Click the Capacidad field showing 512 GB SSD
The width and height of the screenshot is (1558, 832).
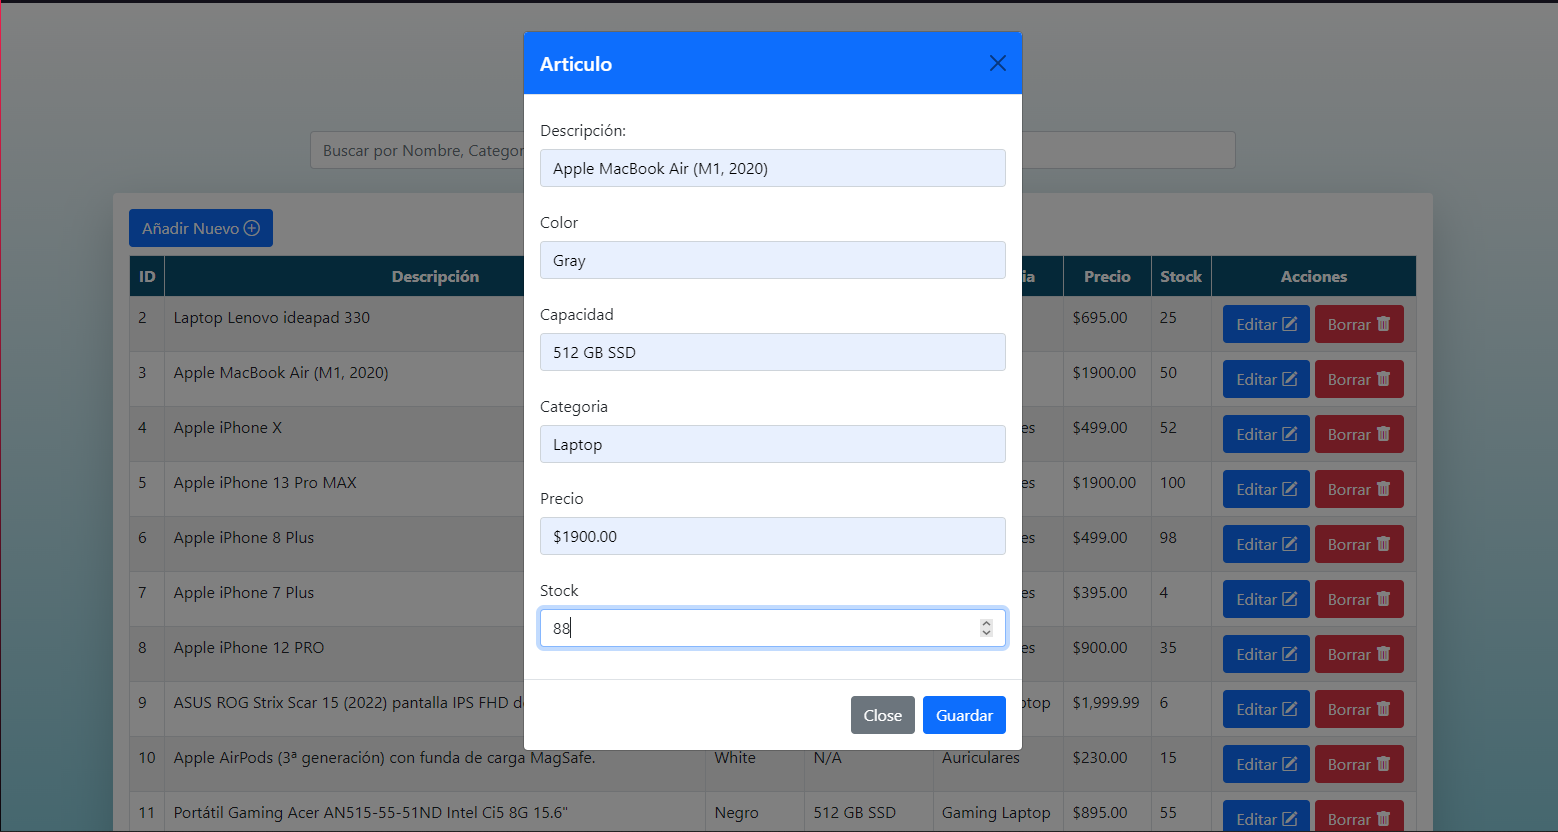[772, 352]
